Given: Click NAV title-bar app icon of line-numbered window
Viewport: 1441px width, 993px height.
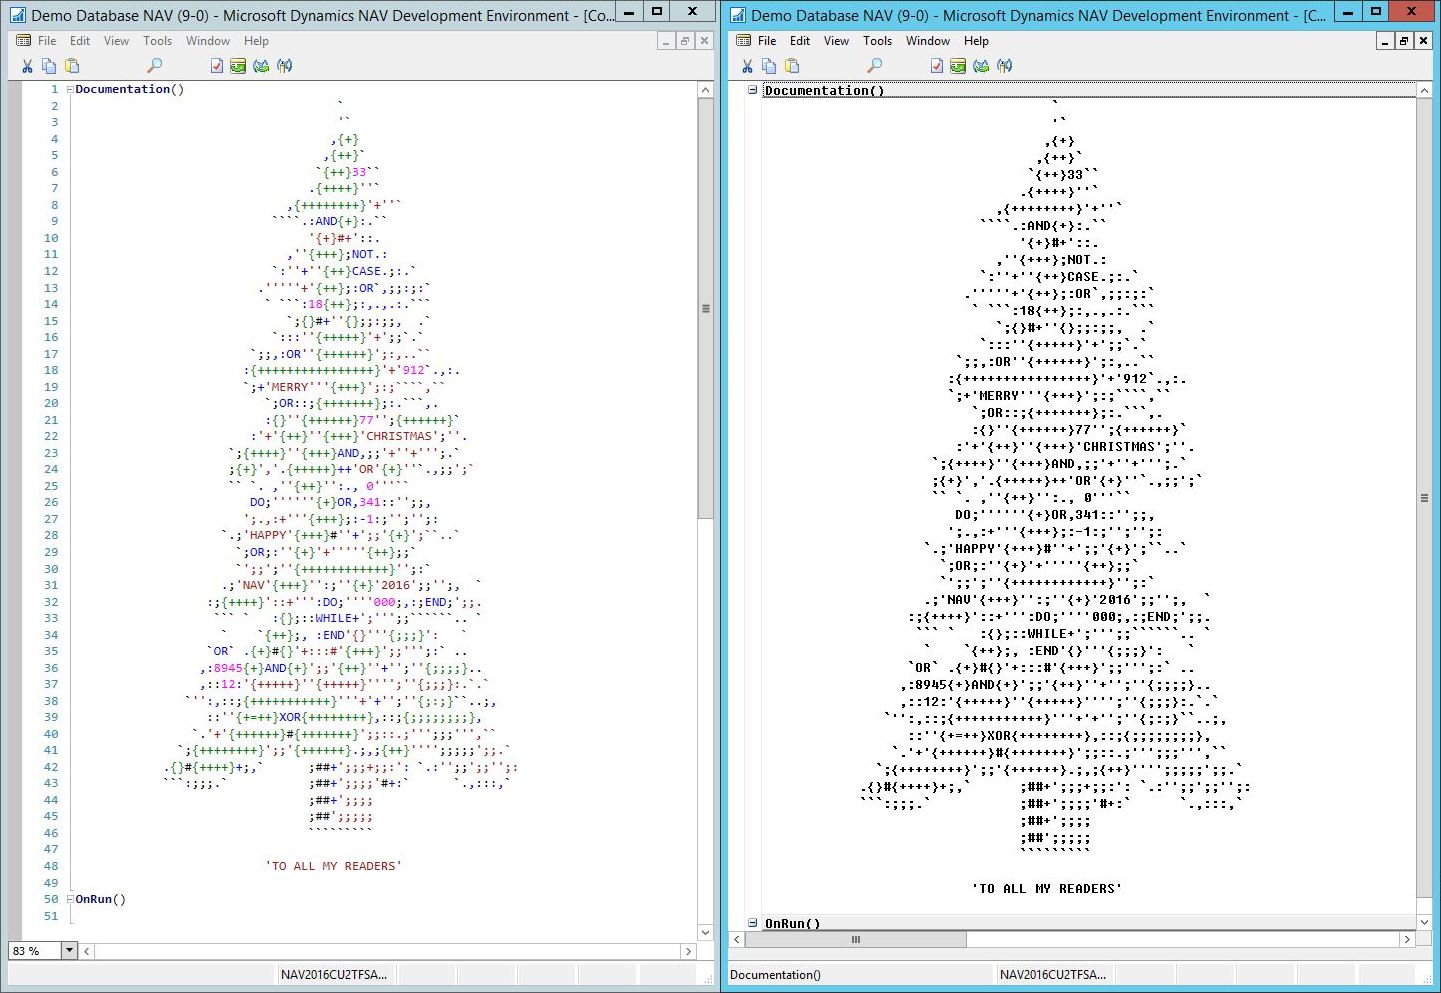Looking at the screenshot, I should coord(17,15).
